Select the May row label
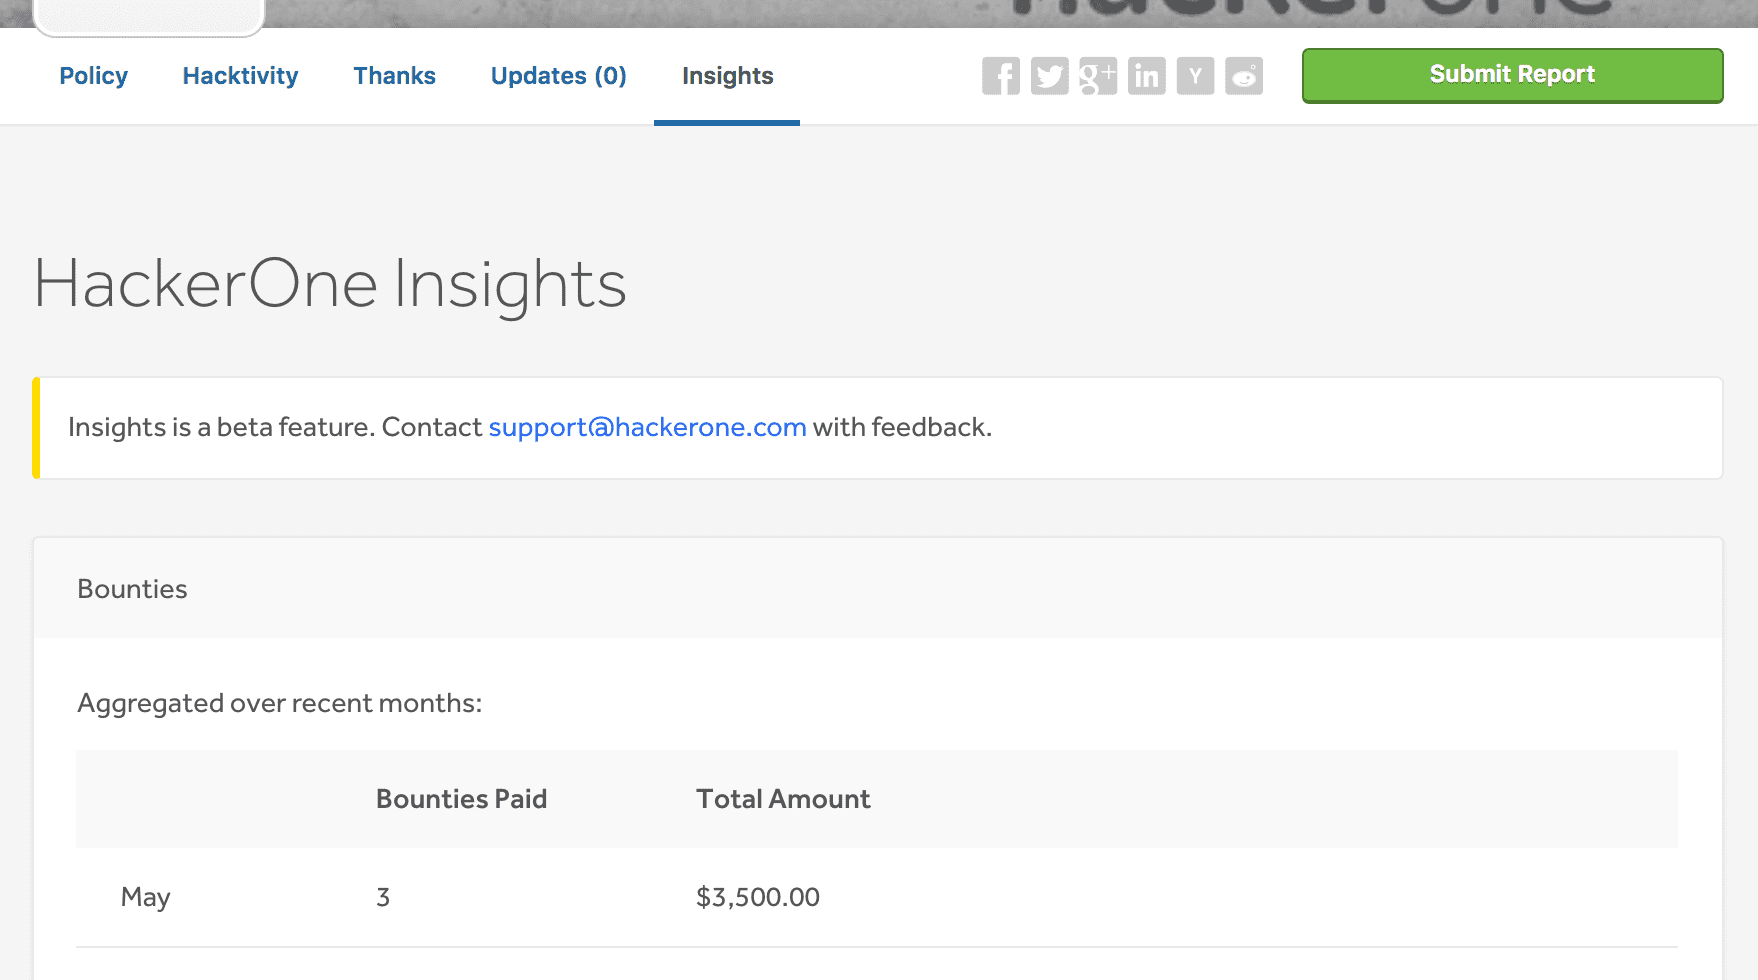 pyautogui.click(x=145, y=897)
